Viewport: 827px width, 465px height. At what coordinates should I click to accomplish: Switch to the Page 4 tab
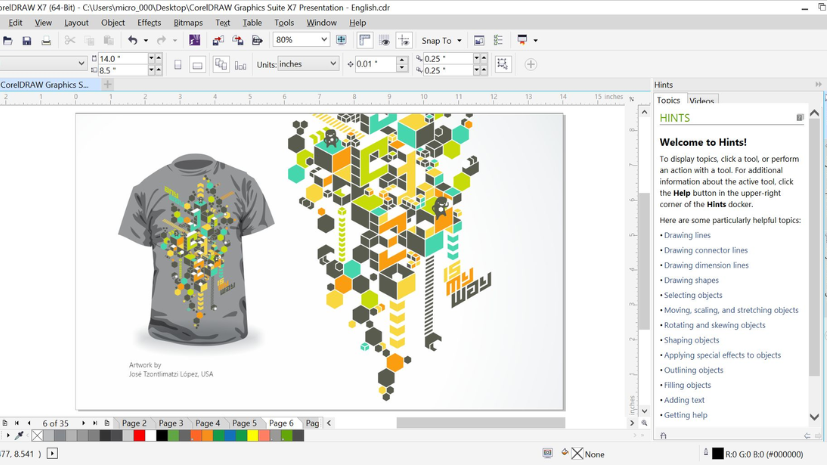click(x=207, y=423)
